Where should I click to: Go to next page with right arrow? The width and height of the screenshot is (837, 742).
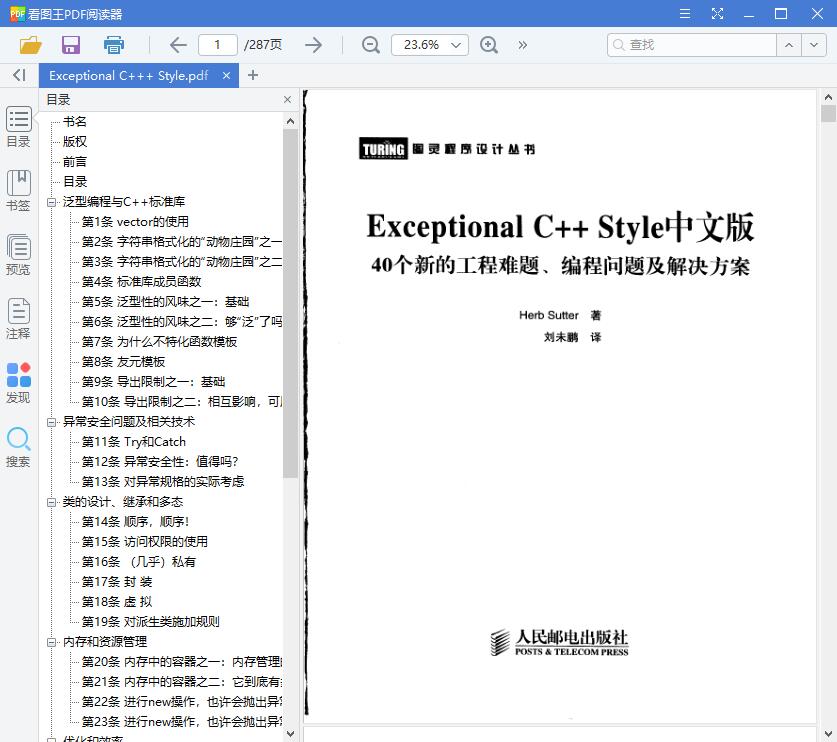[313, 45]
